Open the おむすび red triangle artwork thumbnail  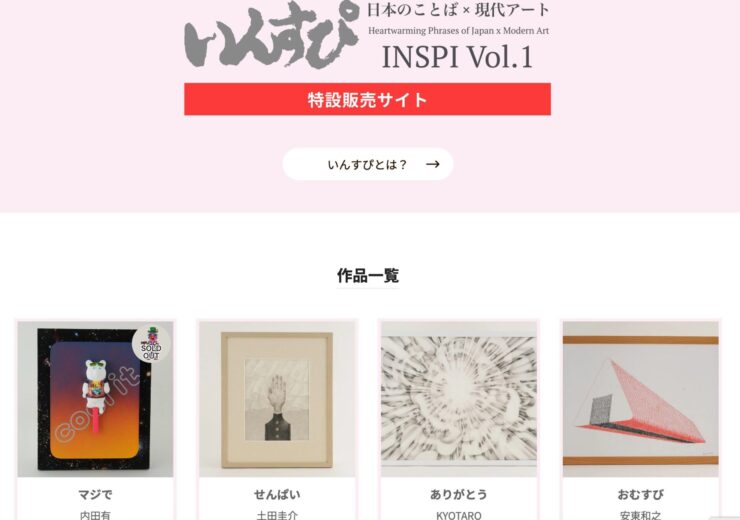point(640,399)
